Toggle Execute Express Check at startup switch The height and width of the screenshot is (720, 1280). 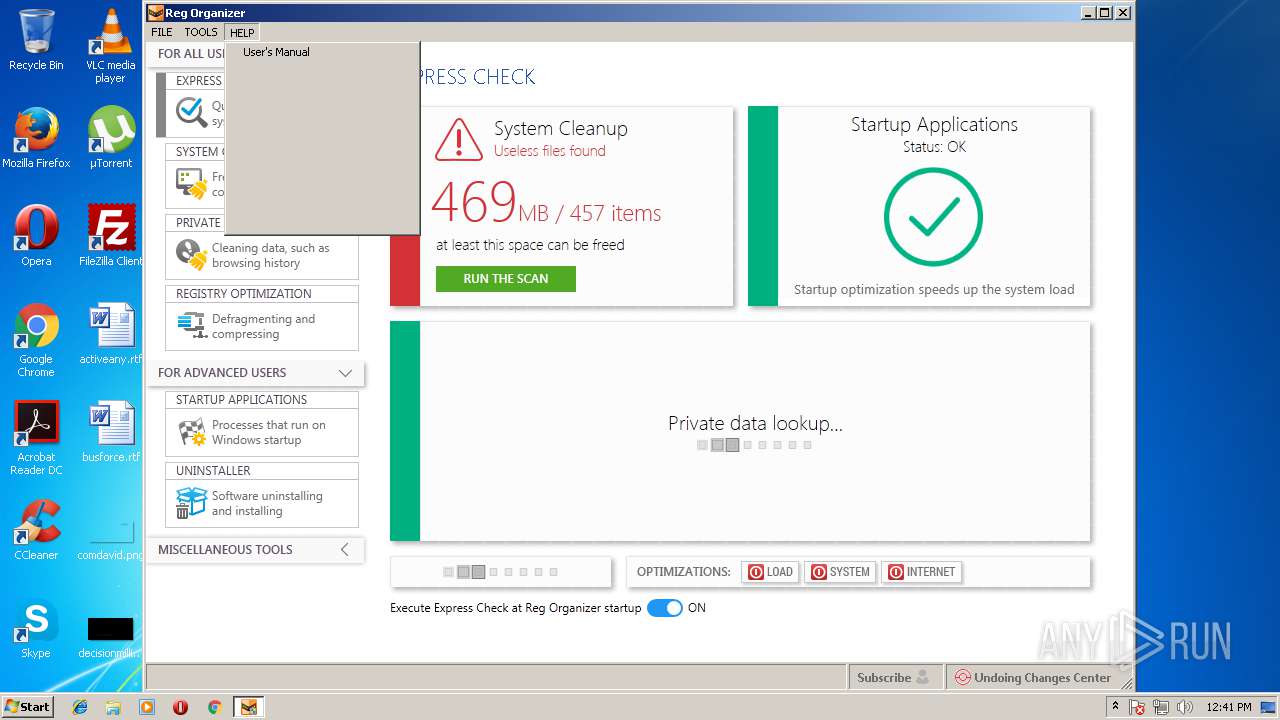pos(664,608)
